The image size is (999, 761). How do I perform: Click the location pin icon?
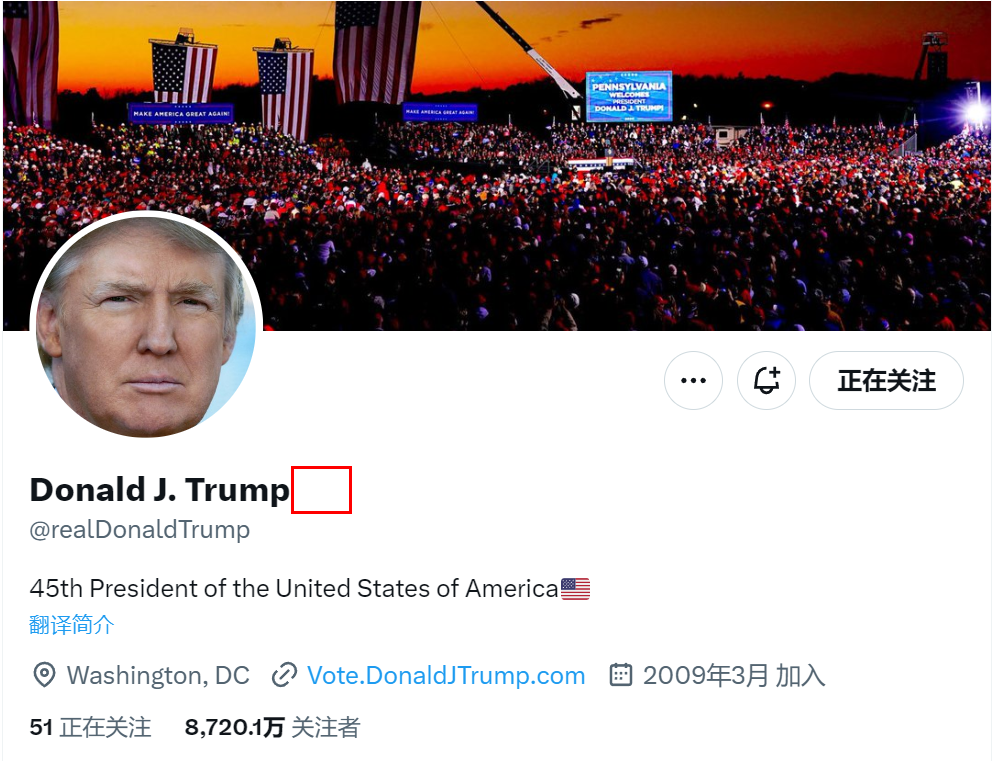pyautogui.click(x=44, y=675)
